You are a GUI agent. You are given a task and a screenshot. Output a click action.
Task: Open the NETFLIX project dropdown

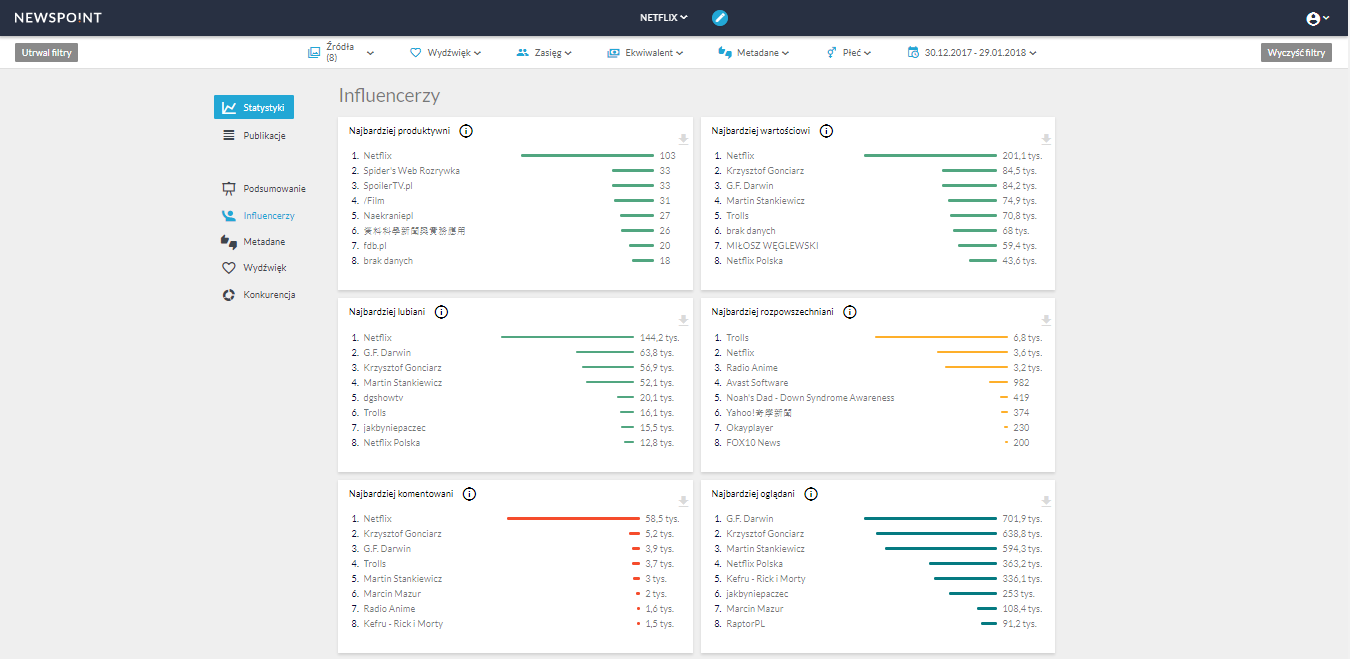point(664,18)
